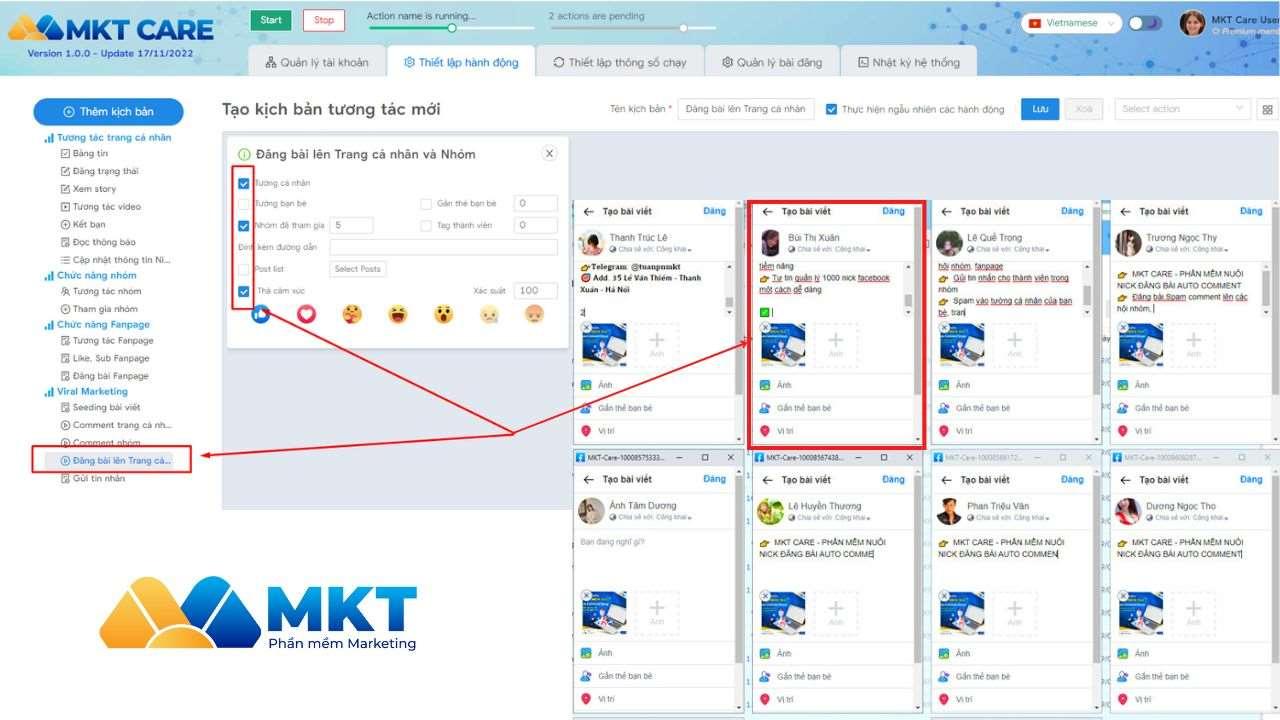Viewport: 1280px width, 720px height.
Task: Switch to Nhật ký hệ thống tab
Action: tap(909, 62)
